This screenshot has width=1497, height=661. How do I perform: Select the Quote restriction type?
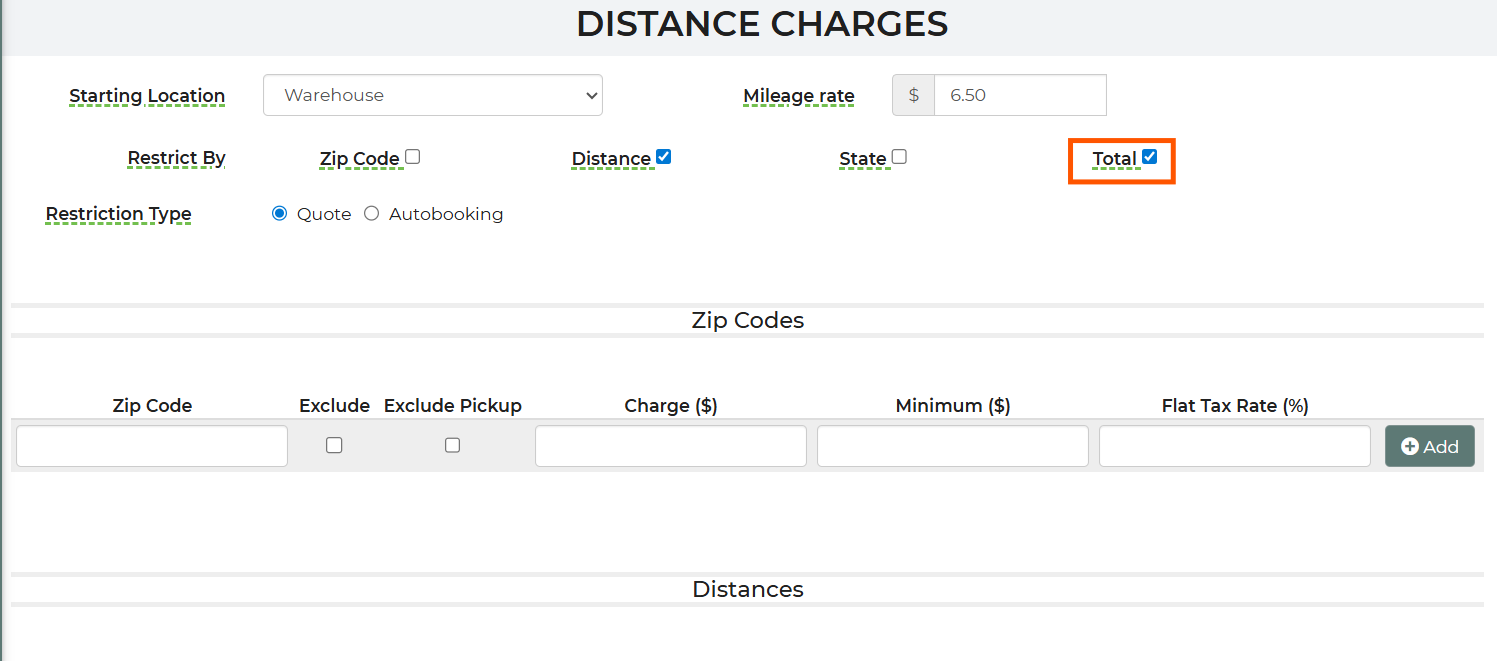(280, 214)
